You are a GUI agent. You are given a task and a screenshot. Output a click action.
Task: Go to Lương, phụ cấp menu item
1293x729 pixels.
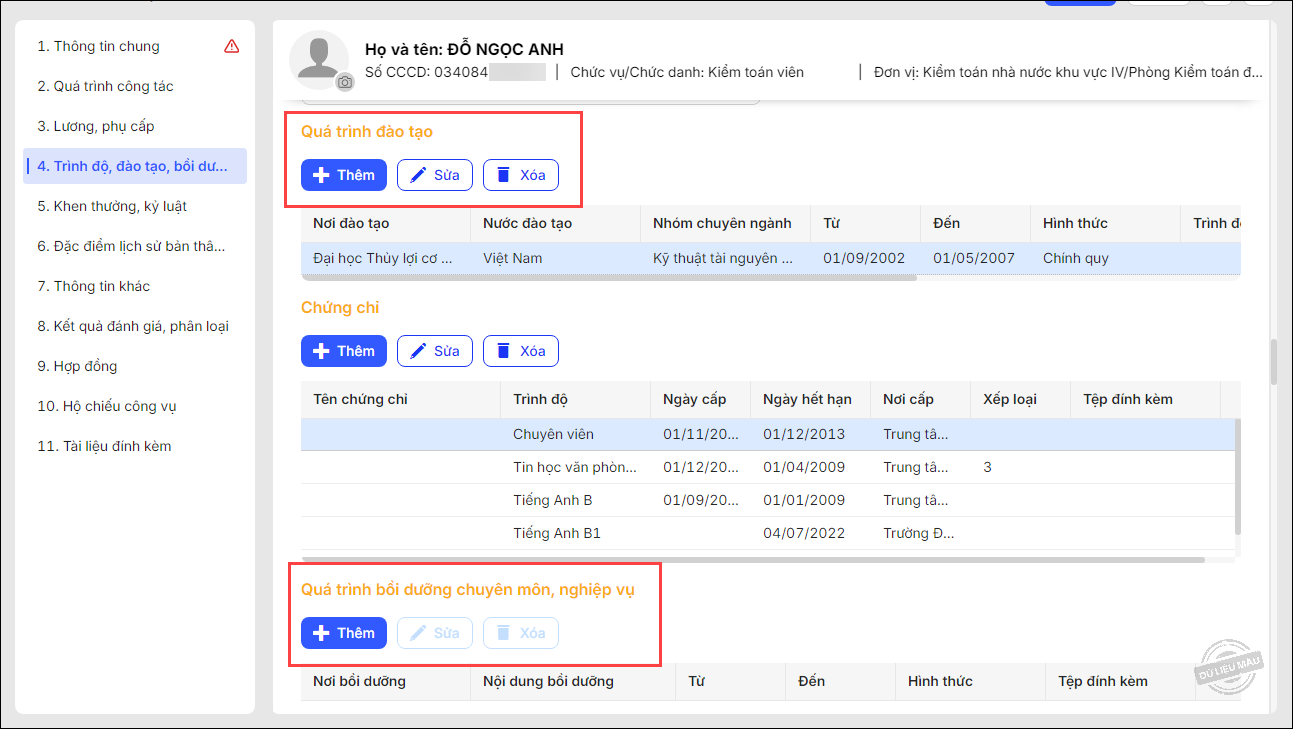96,126
